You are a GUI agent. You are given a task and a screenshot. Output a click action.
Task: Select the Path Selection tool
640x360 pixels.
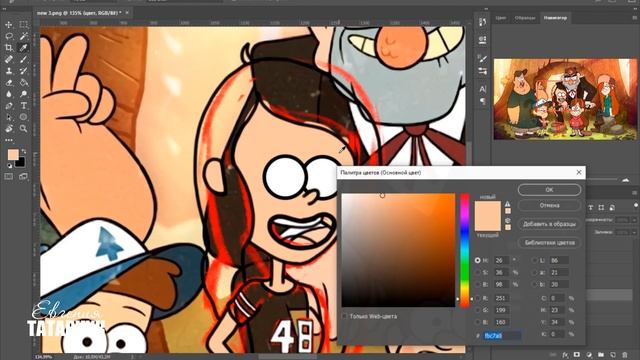pyautogui.click(x=9, y=117)
